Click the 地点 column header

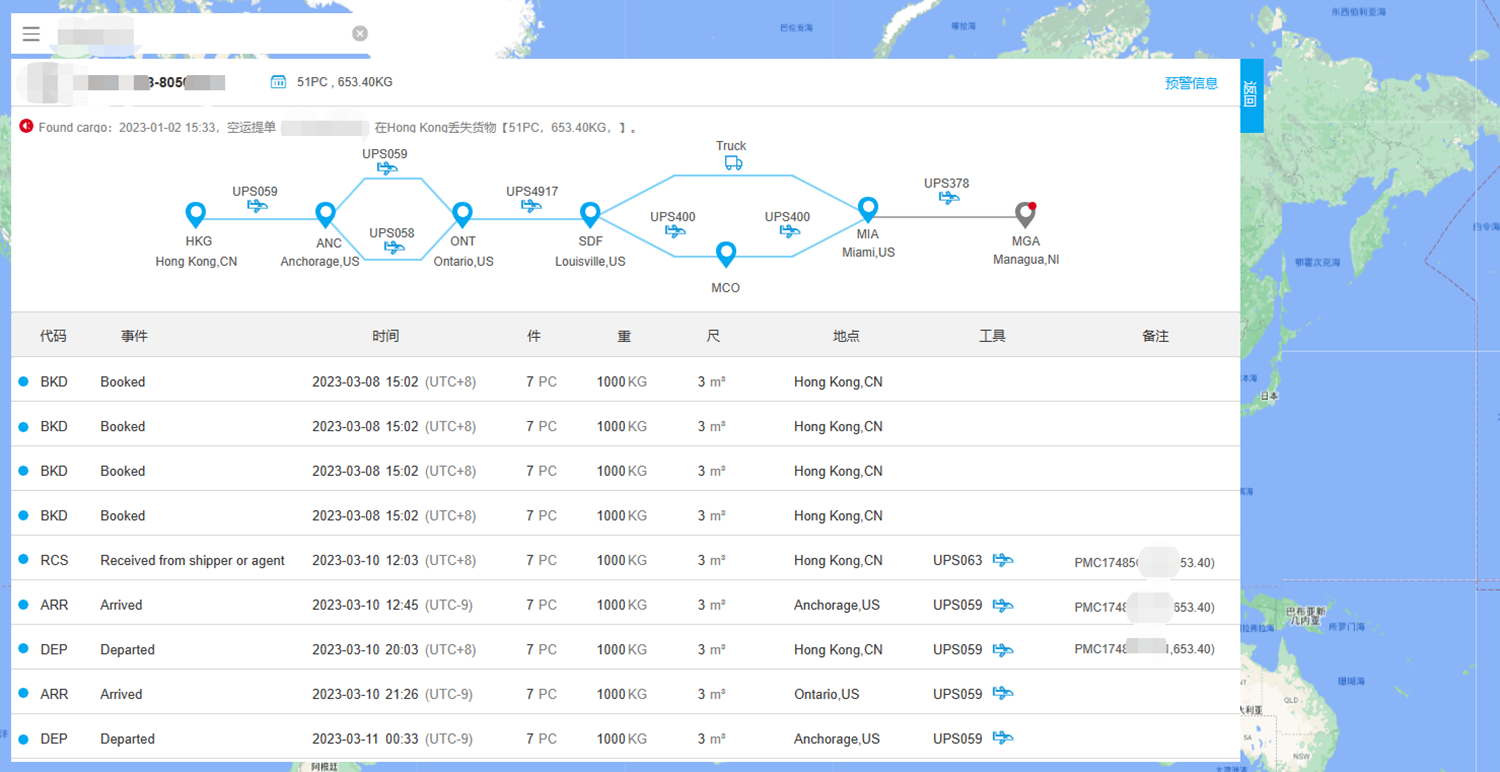[846, 336]
